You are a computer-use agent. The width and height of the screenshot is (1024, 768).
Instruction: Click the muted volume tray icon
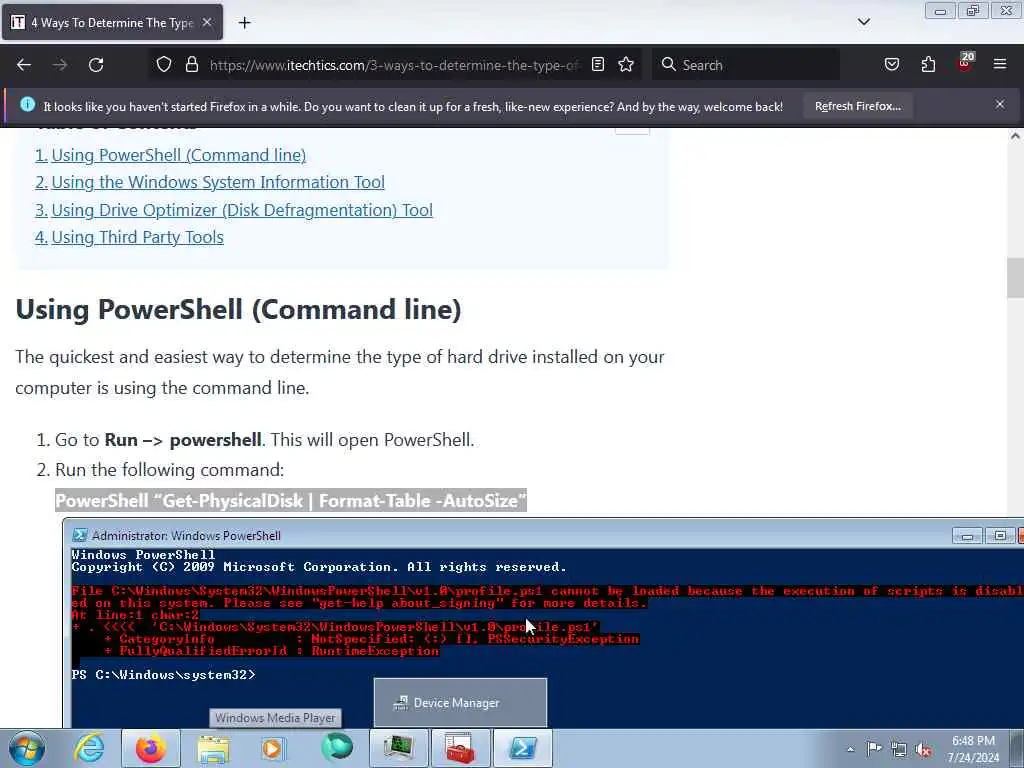click(923, 749)
